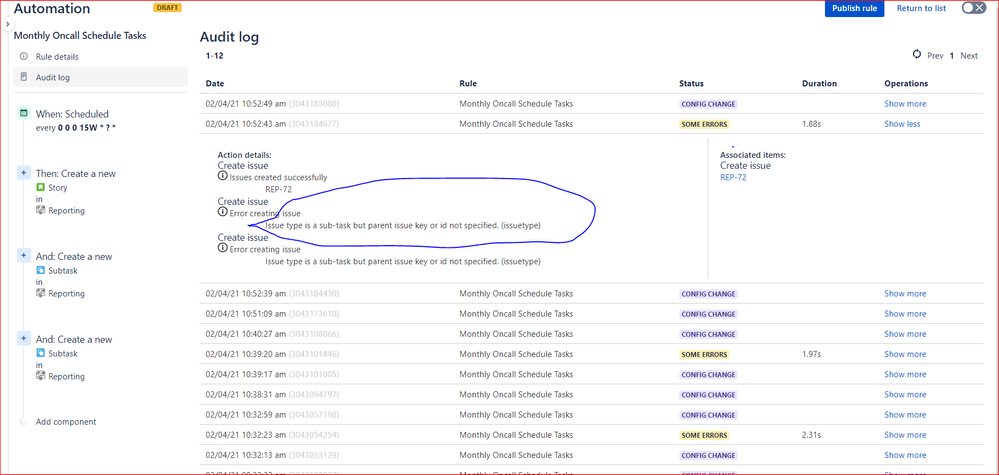
Task: Click the CONFIG CHANGE badge at 10:52:49 am
Action: click(x=708, y=104)
